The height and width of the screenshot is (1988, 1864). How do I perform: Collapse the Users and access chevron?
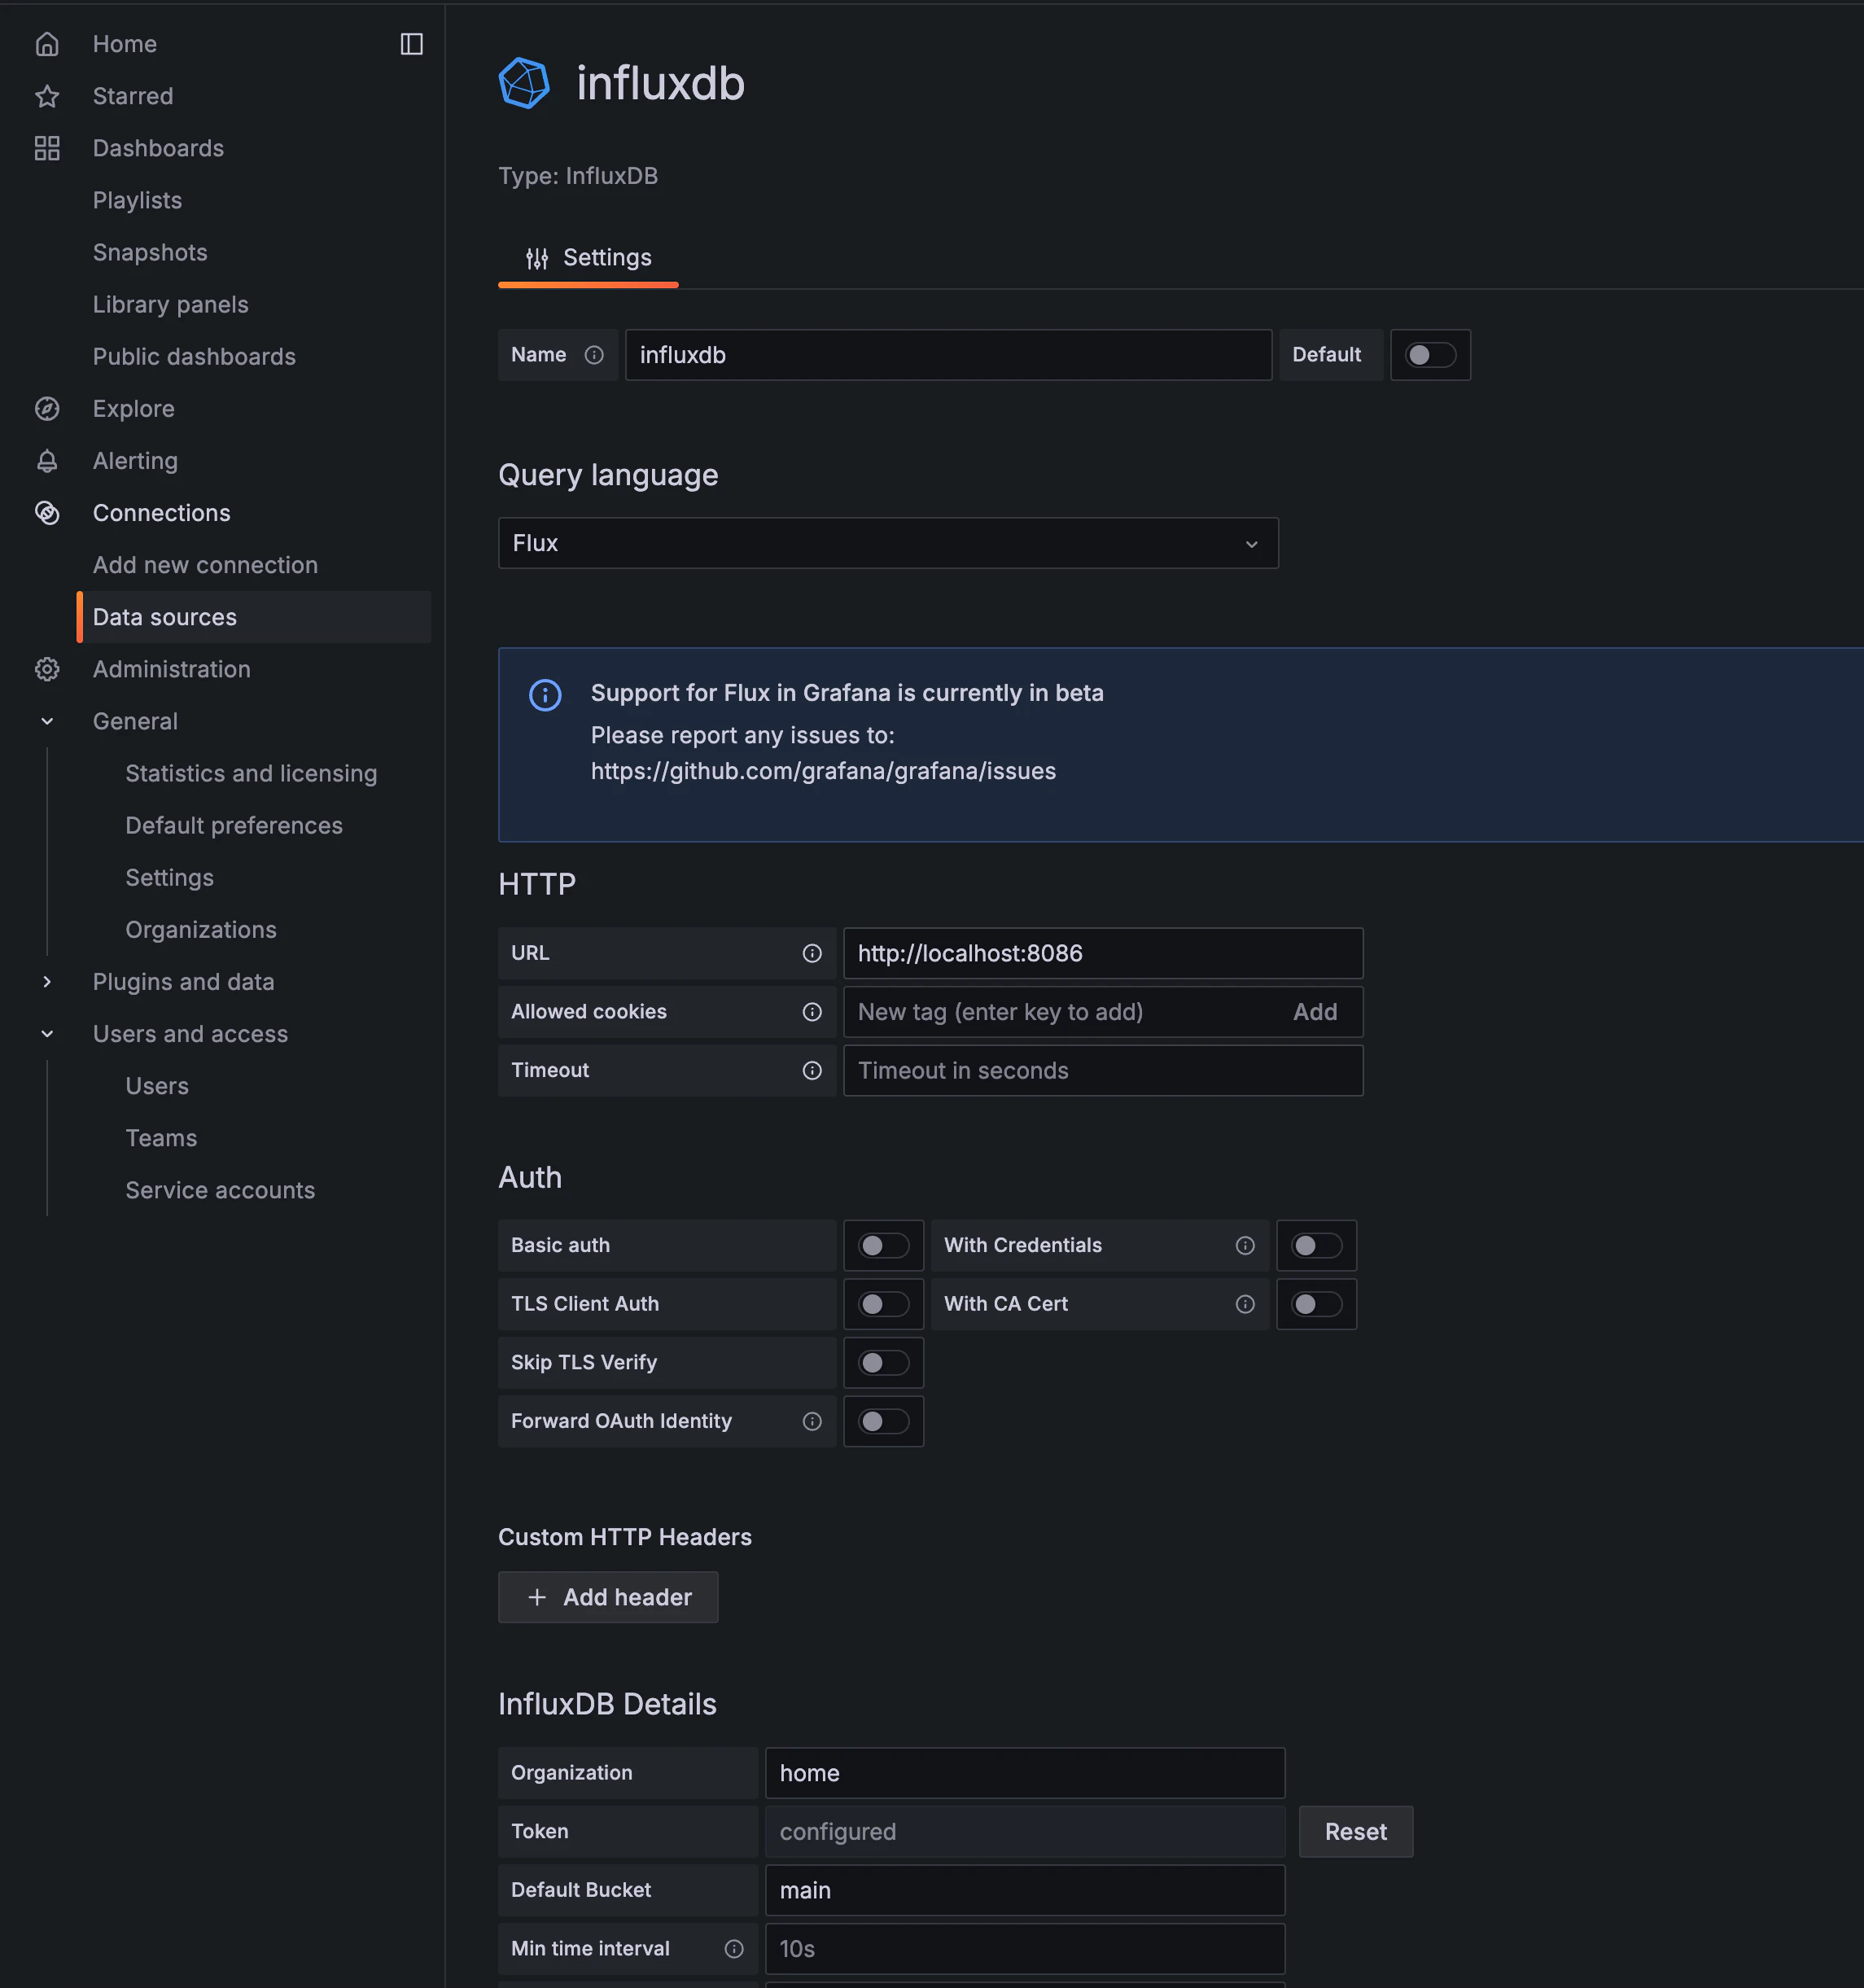47,1034
